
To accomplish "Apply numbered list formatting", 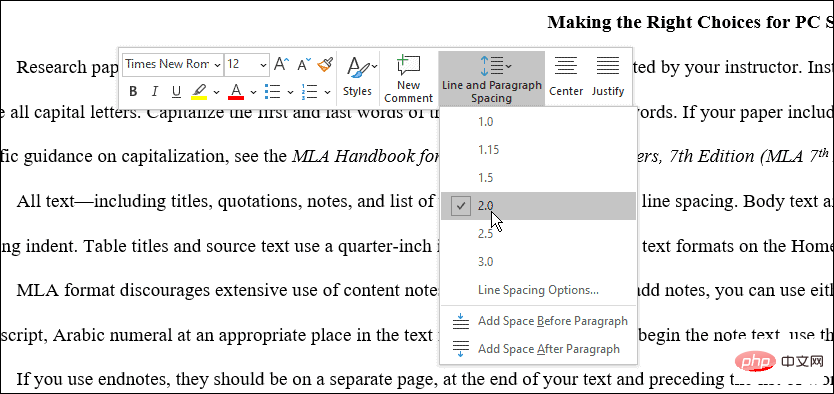I will (310, 92).
